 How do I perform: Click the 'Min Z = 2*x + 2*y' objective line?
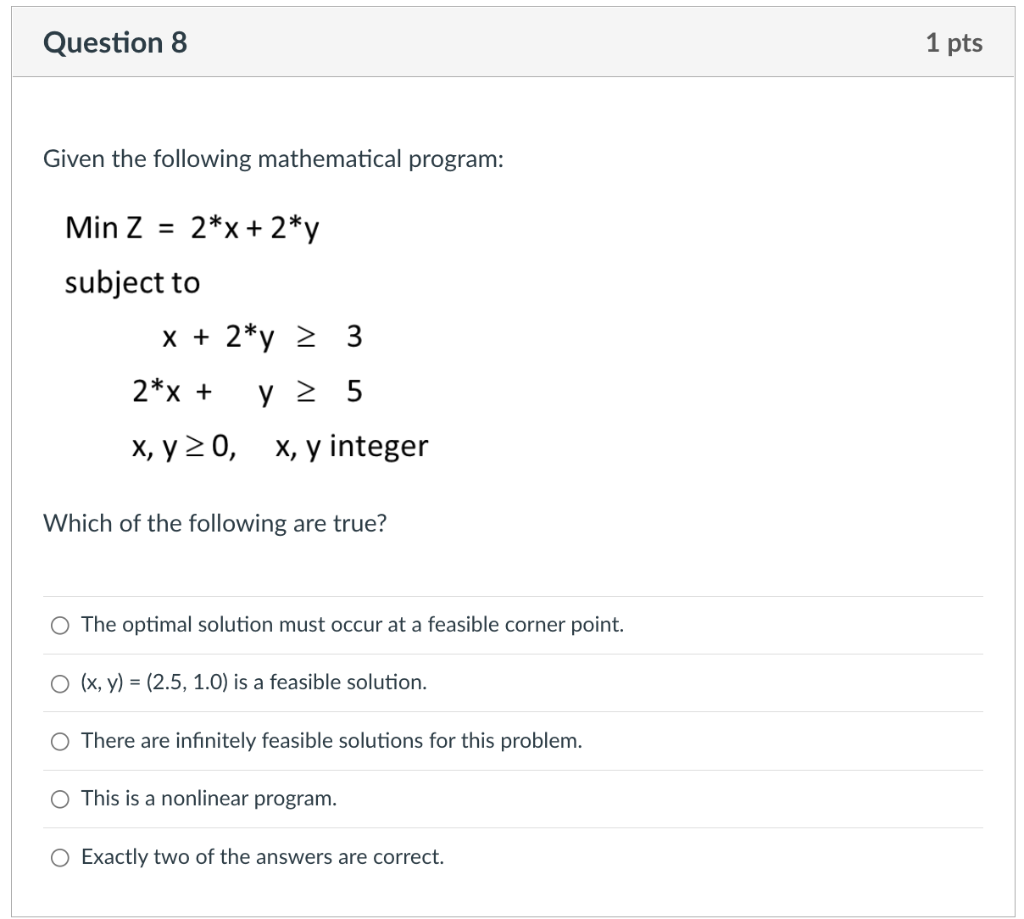[193, 226]
